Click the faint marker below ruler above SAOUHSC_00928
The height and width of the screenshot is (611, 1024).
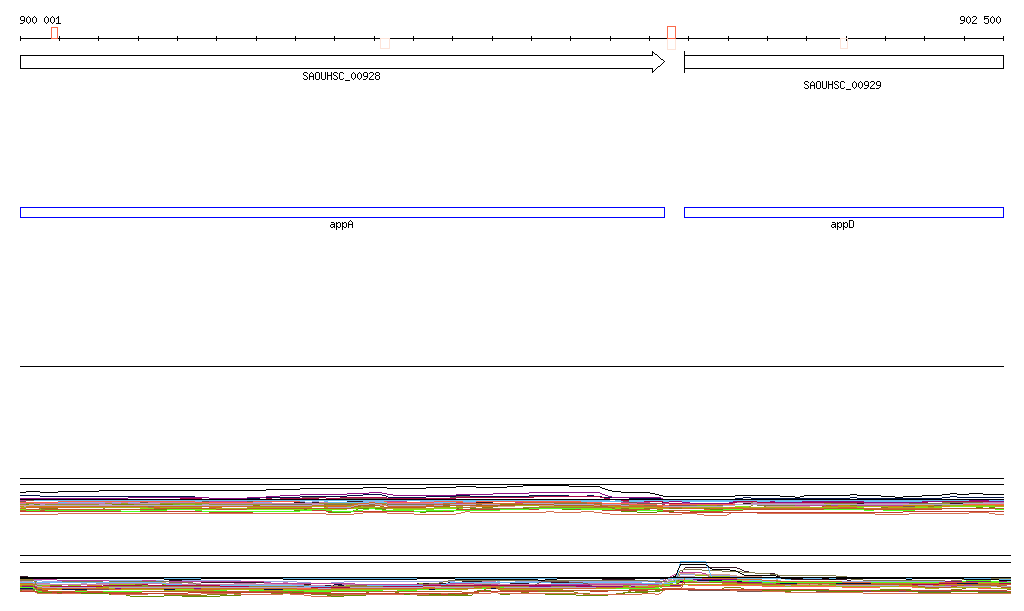385,43
